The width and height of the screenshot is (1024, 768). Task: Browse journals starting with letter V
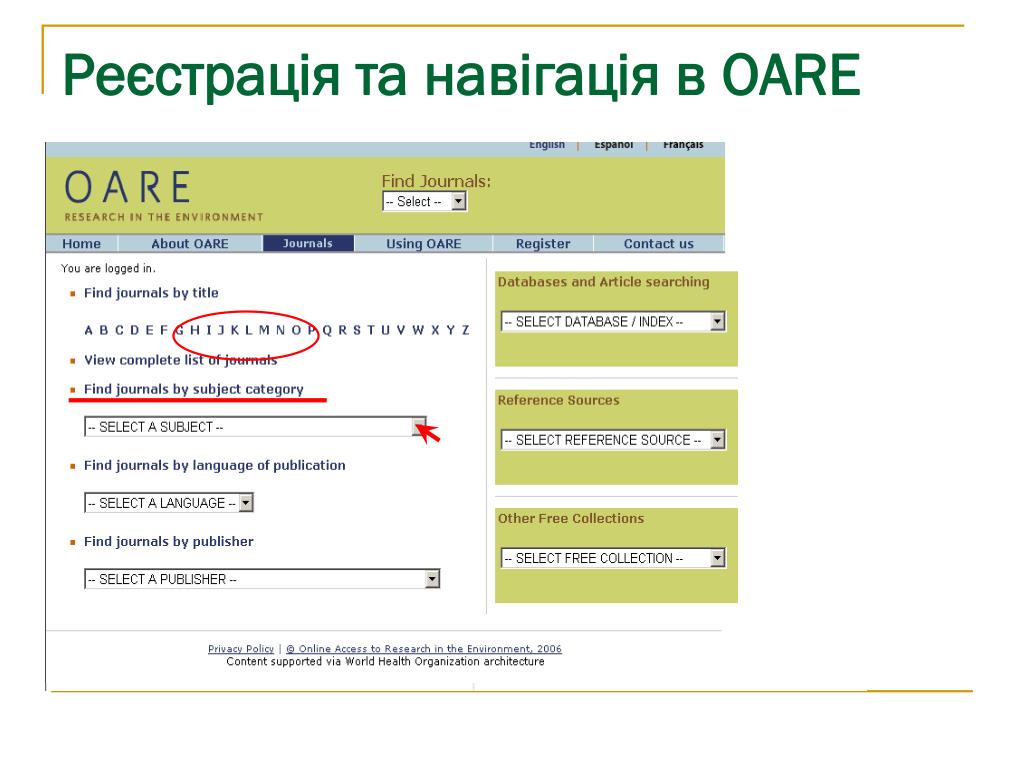pyautogui.click(x=400, y=330)
